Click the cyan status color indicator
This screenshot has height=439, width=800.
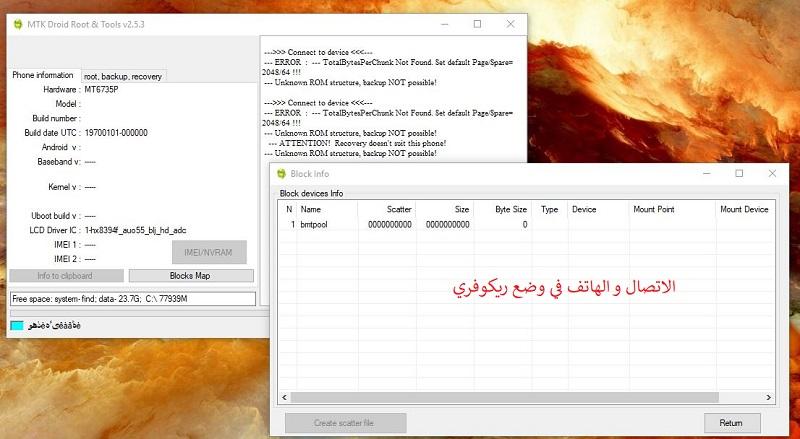[x=17, y=325]
